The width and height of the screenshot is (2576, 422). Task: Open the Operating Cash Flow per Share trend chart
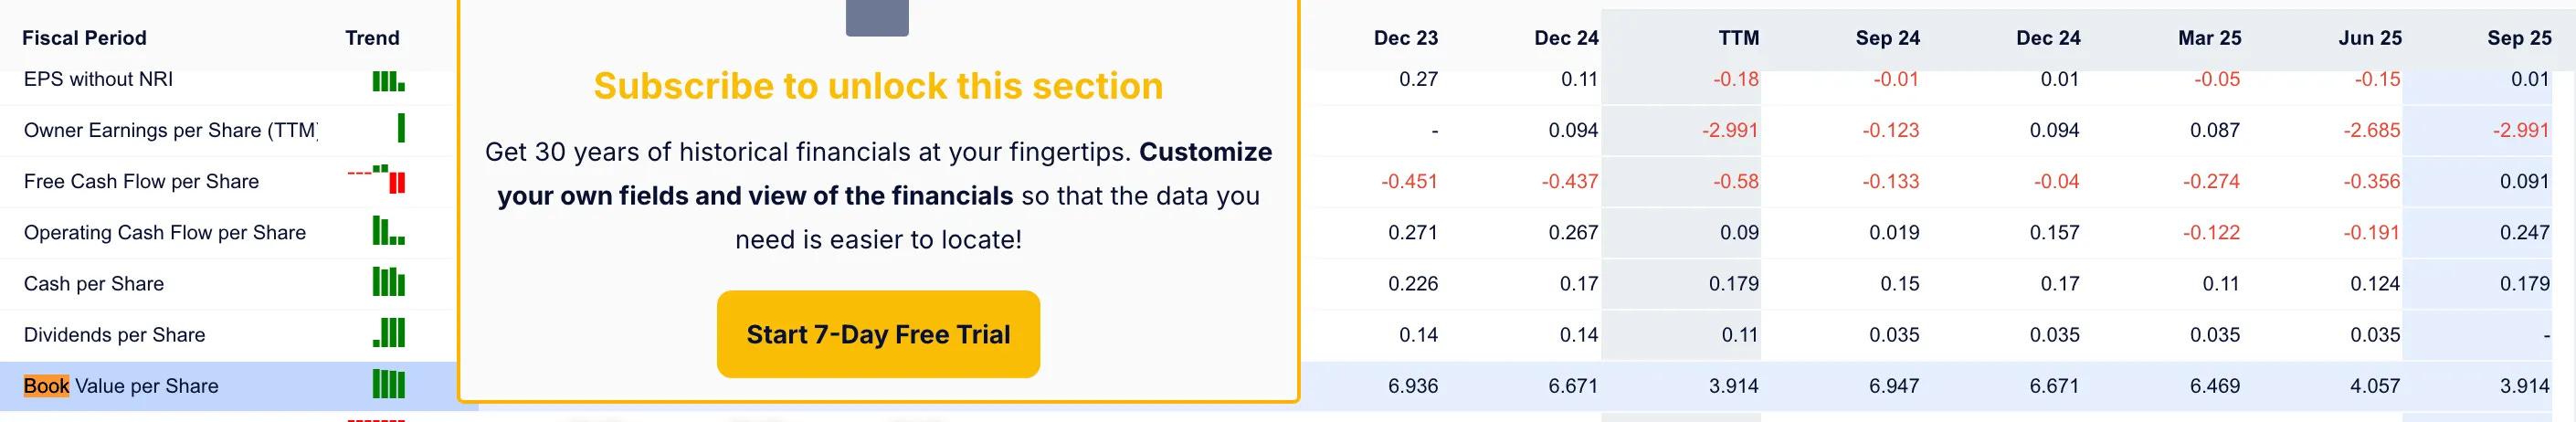pos(388,230)
